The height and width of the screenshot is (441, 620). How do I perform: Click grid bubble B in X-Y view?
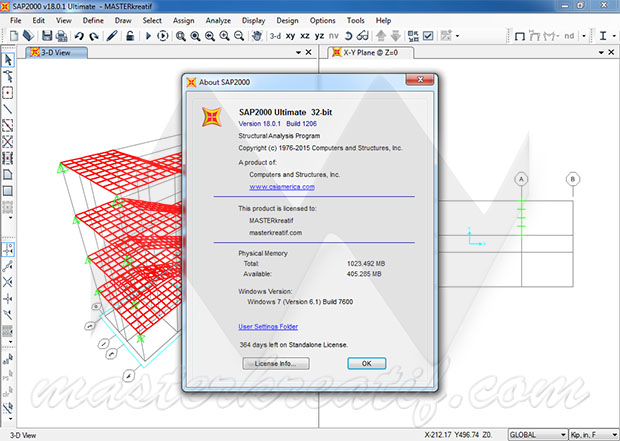[573, 180]
